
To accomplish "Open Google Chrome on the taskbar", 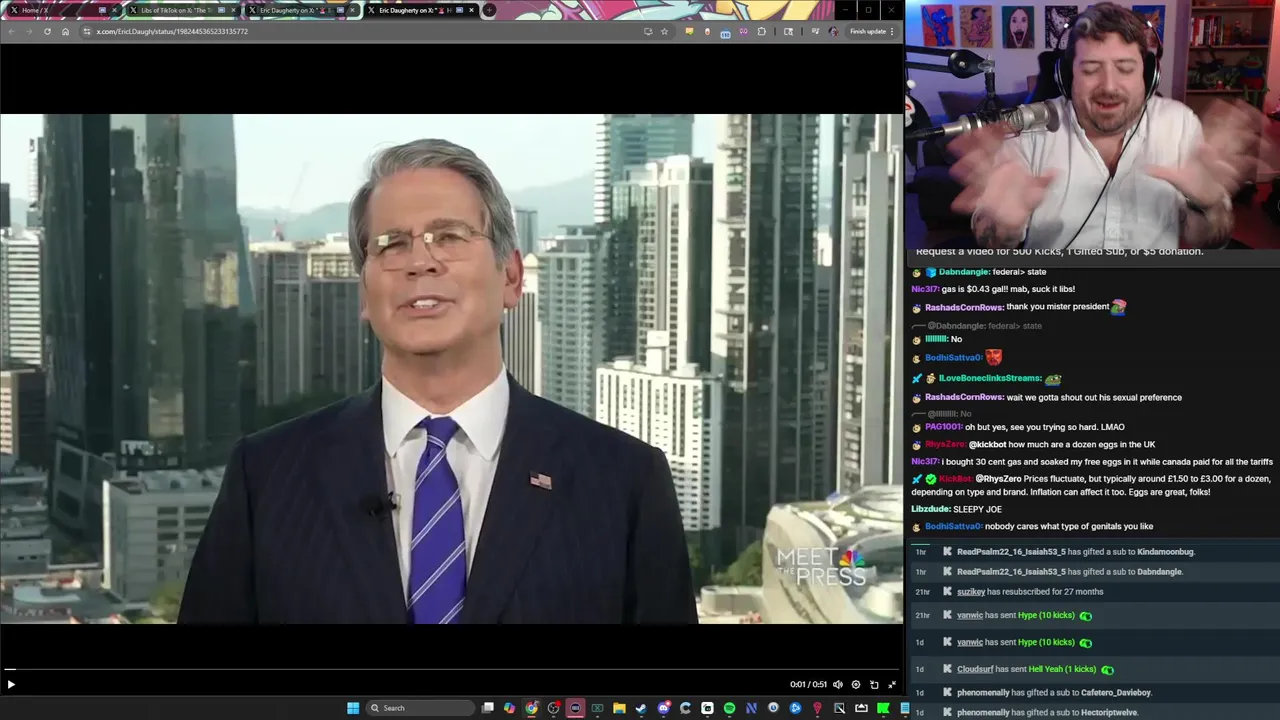I will (532, 708).
